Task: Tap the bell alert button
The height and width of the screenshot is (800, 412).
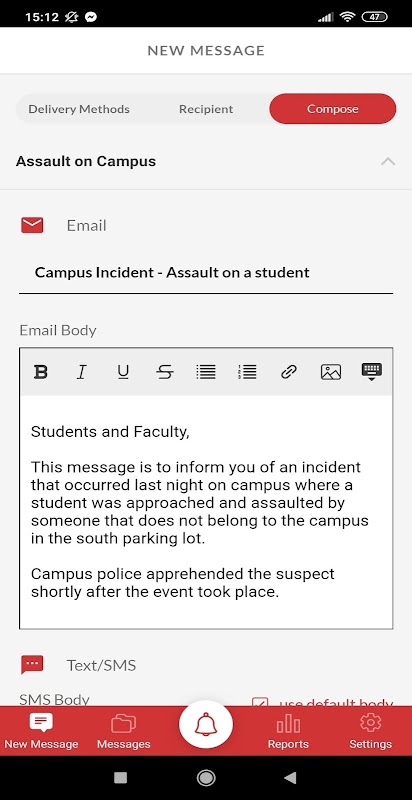Action: (x=206, y=725)
